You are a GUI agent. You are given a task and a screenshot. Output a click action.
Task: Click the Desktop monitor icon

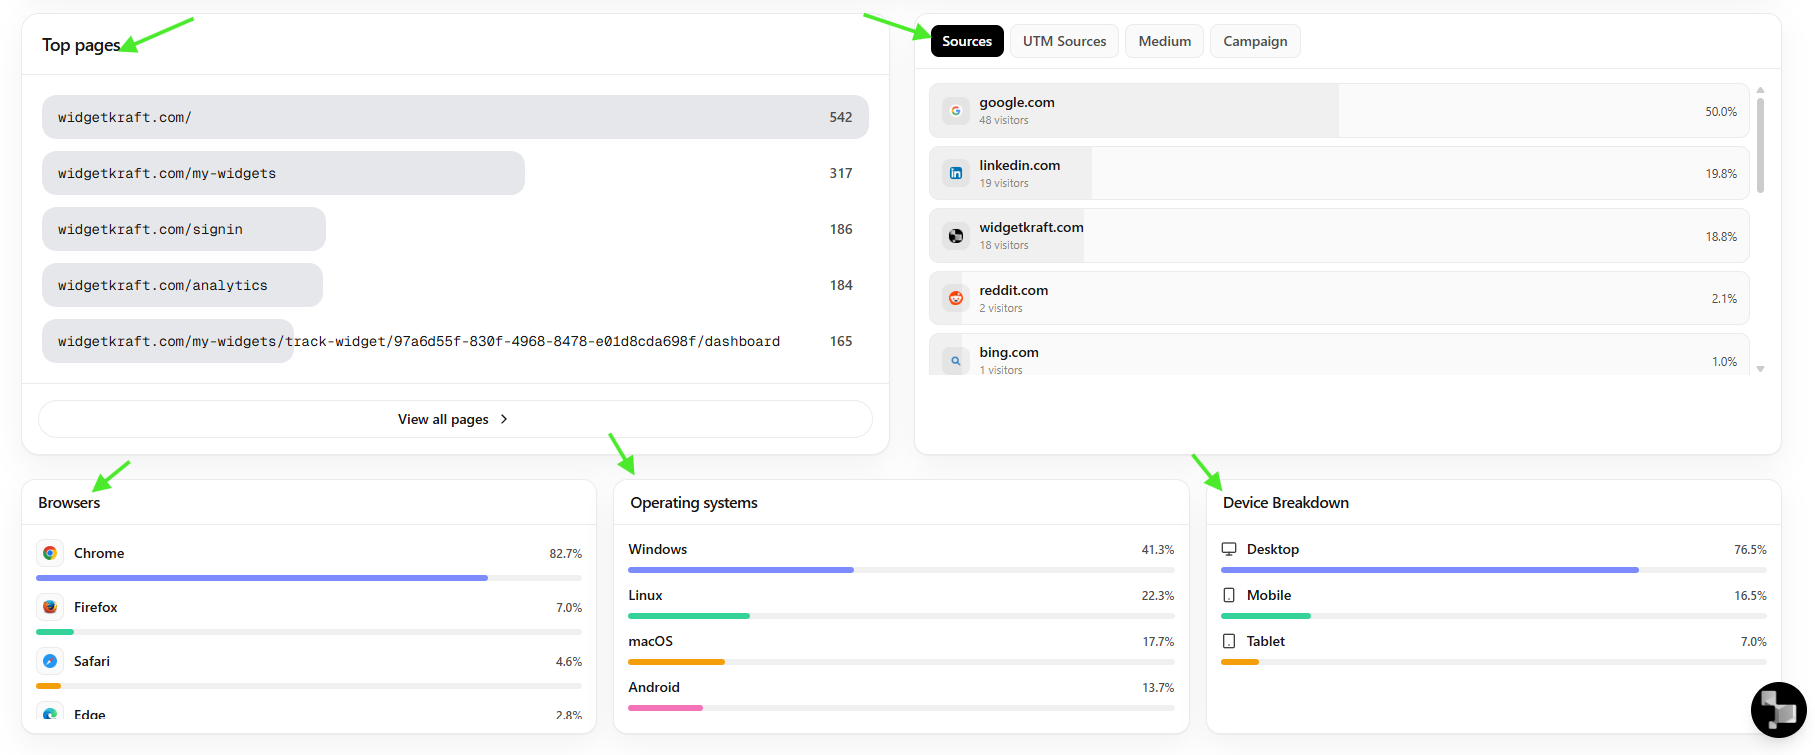1229,549
